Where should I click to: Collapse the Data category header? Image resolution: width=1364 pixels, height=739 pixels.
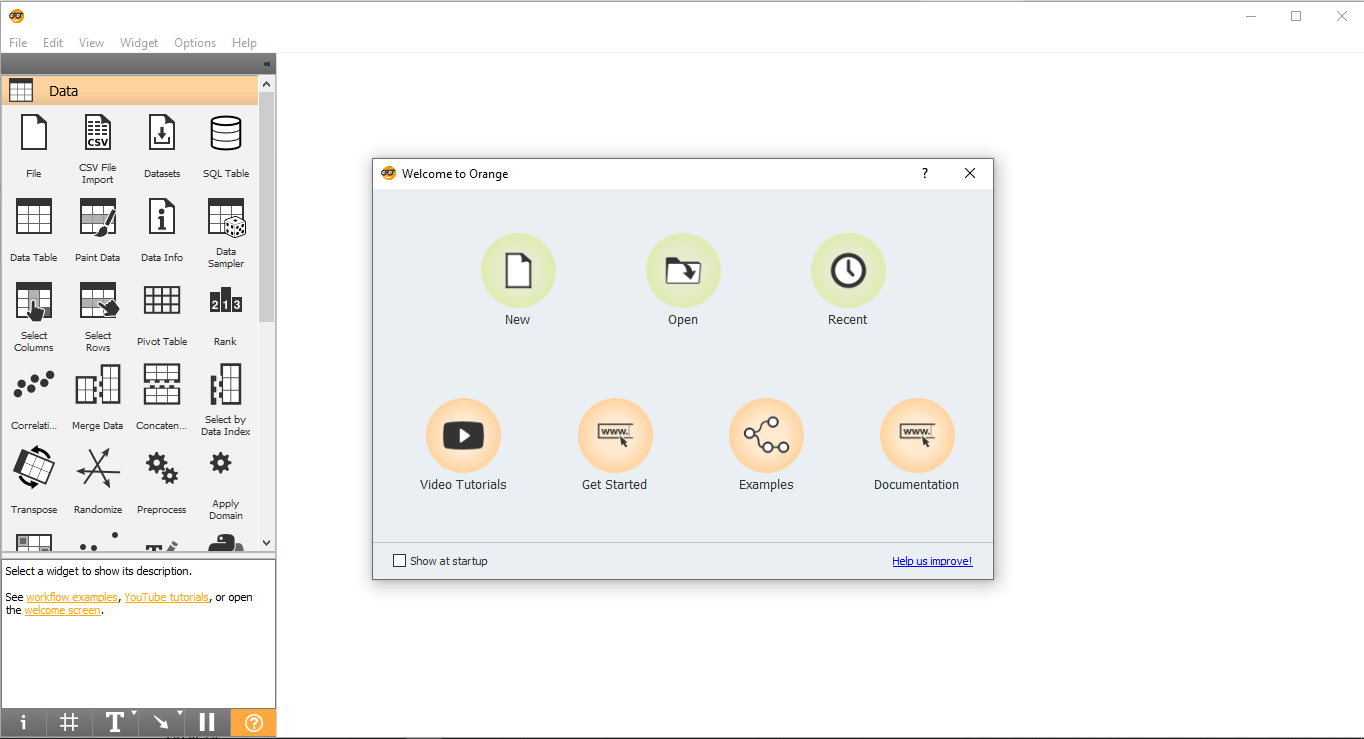point(130,91)
